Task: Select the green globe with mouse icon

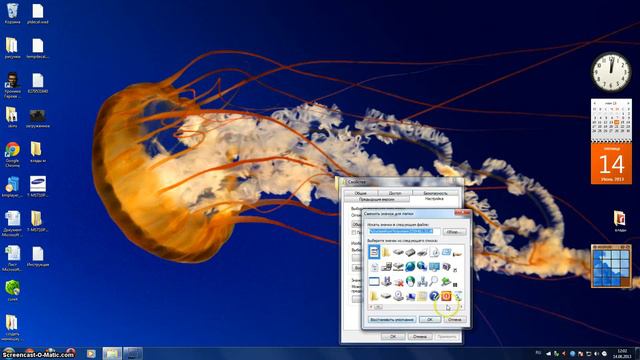Action: pos(410,281)
